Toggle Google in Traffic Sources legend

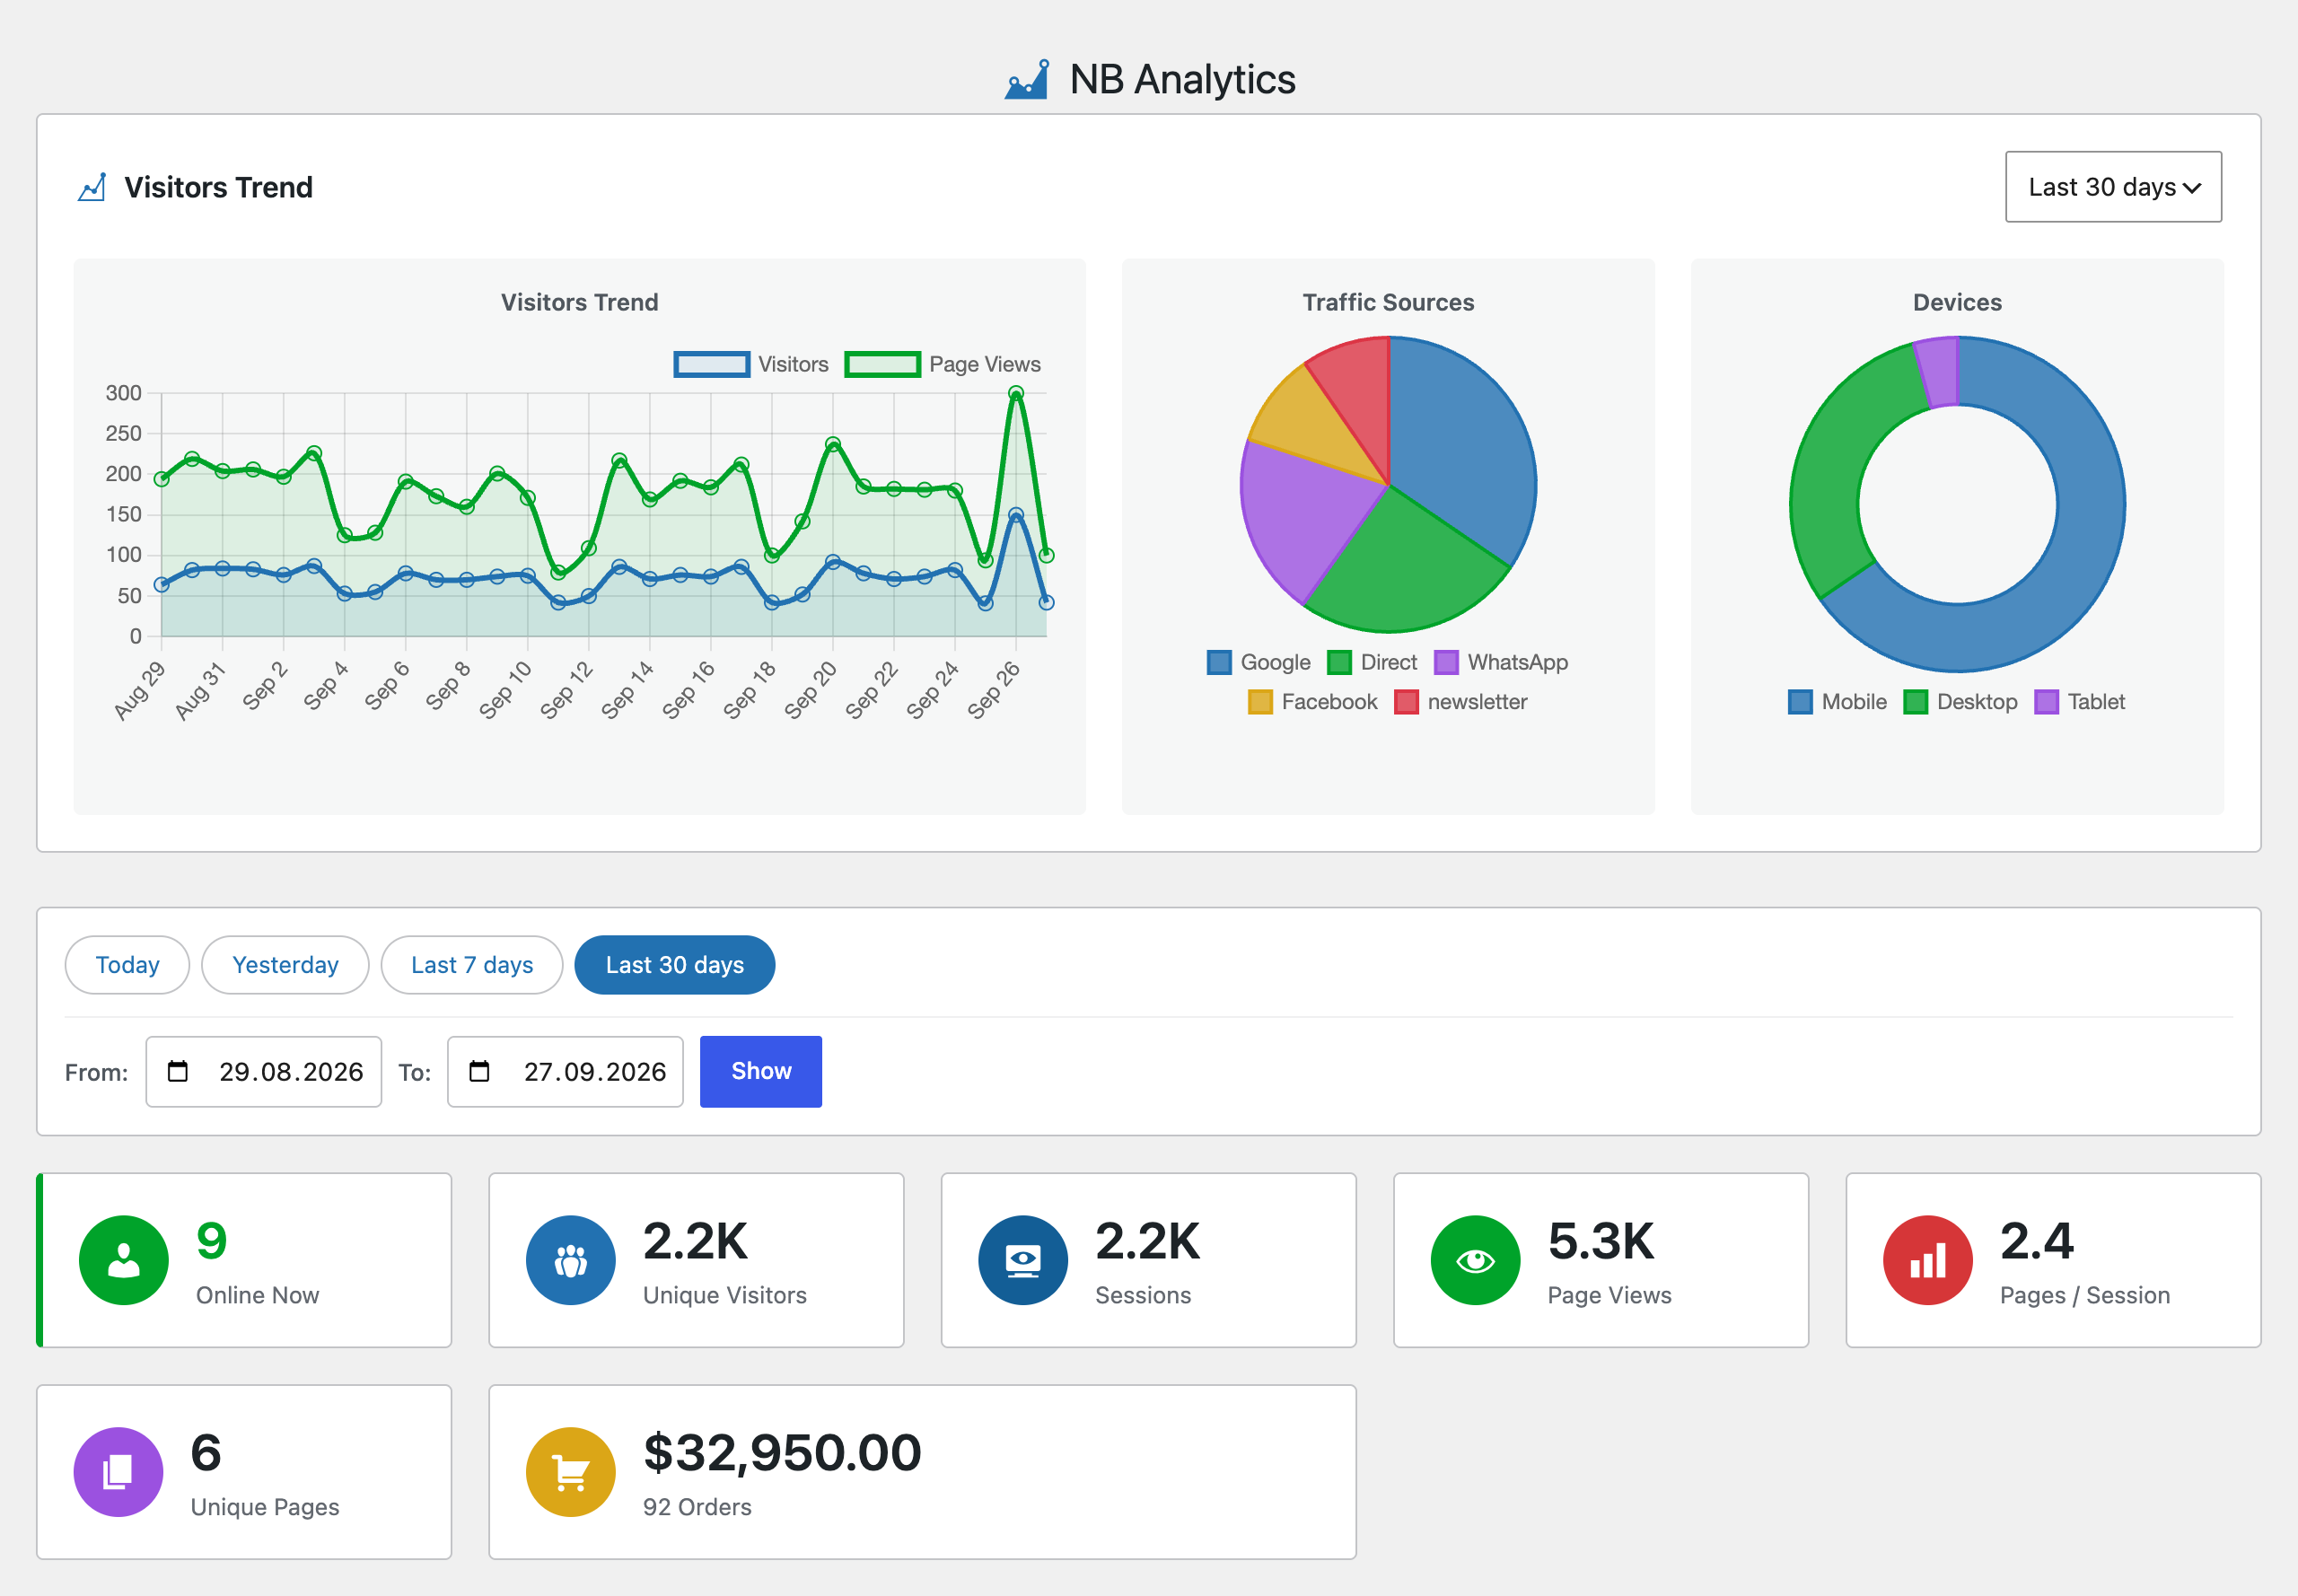[1259, 662]
